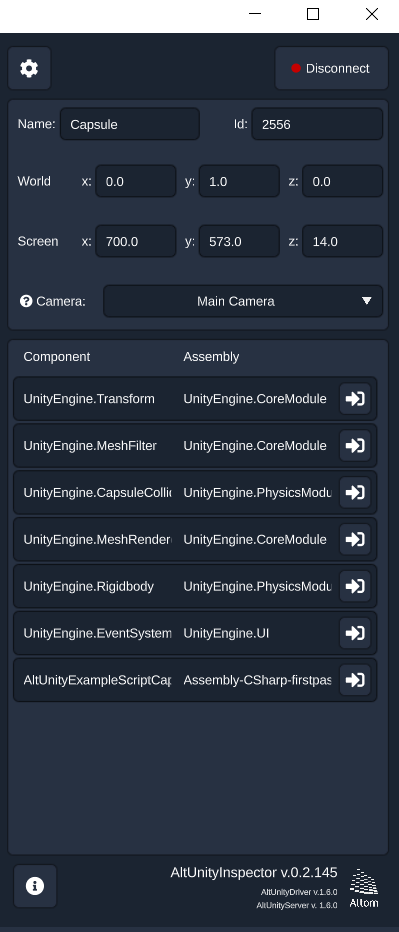This screenshot has height=932, width=399.
Task: Click the Screen z field showing 14.0
Action: (343, 241)
